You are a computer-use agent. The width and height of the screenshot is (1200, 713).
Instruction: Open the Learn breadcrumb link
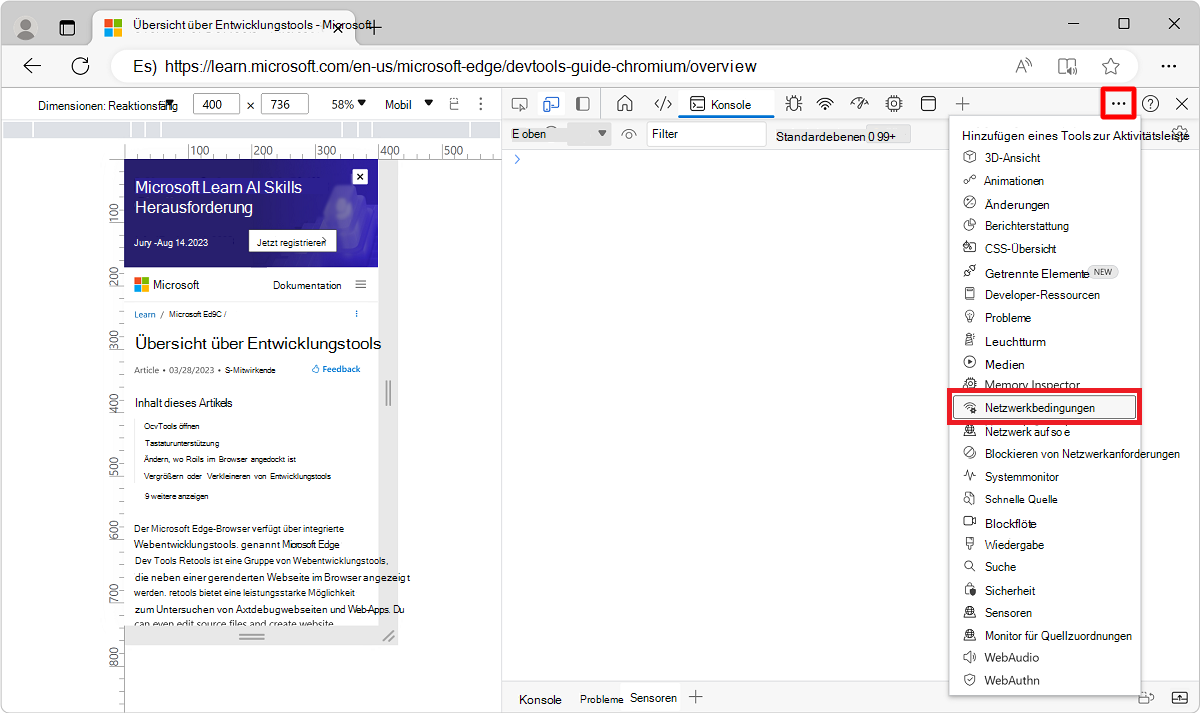pos(145,314)
